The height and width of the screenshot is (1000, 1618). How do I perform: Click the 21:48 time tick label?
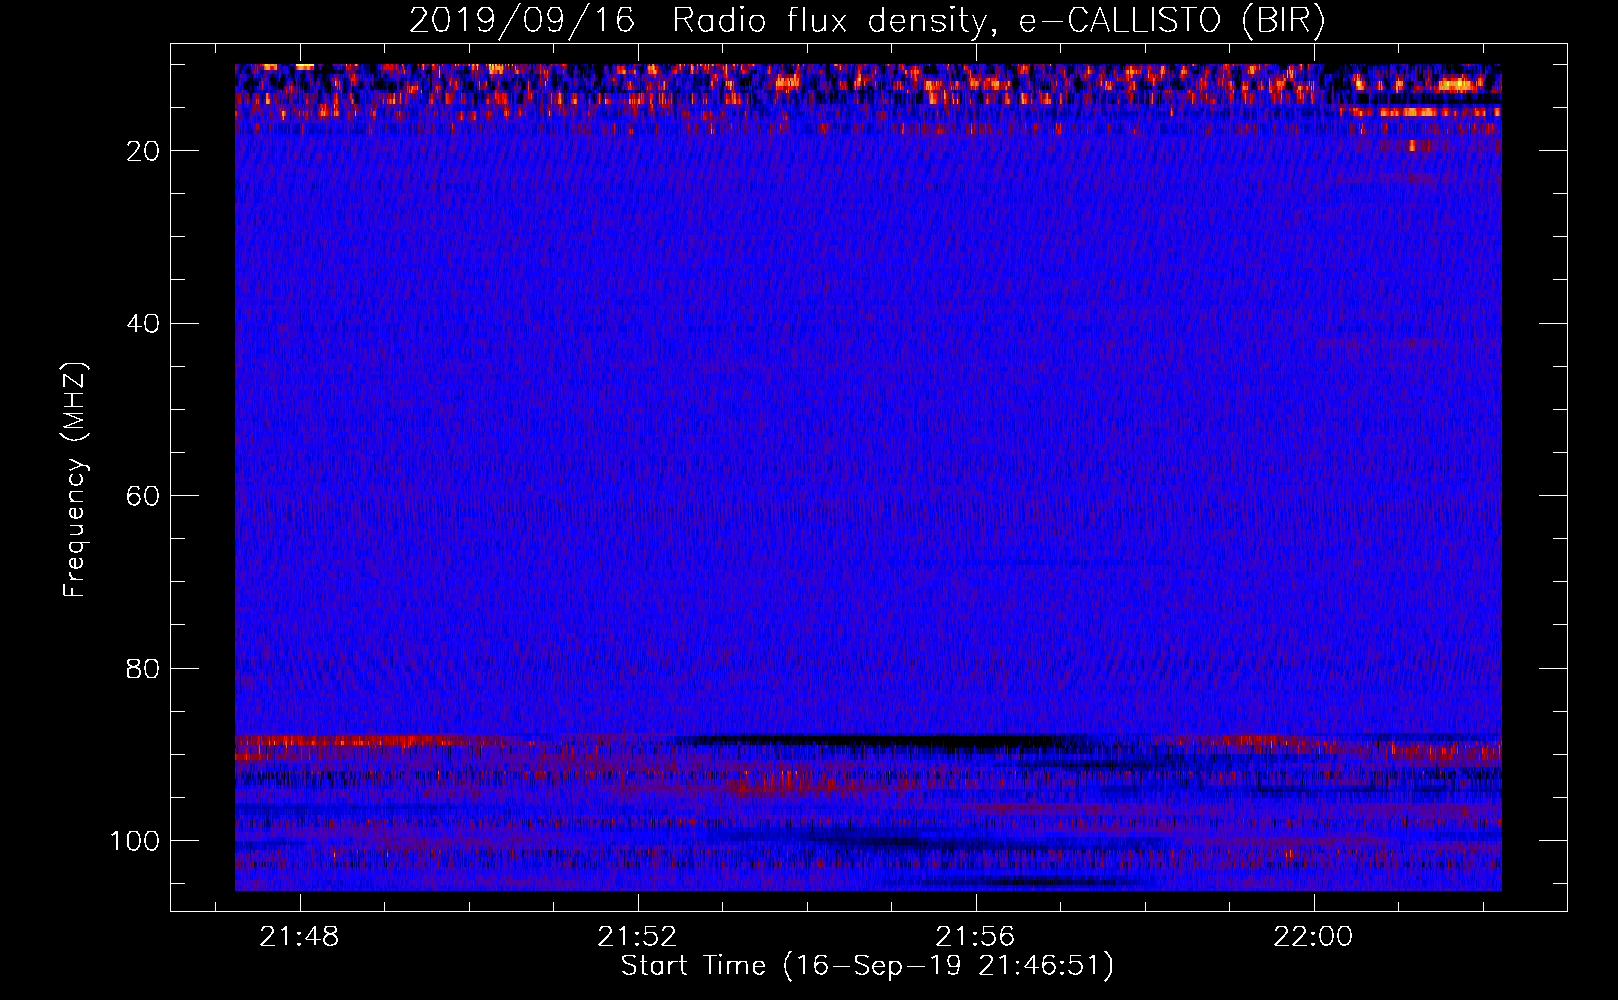299,937
